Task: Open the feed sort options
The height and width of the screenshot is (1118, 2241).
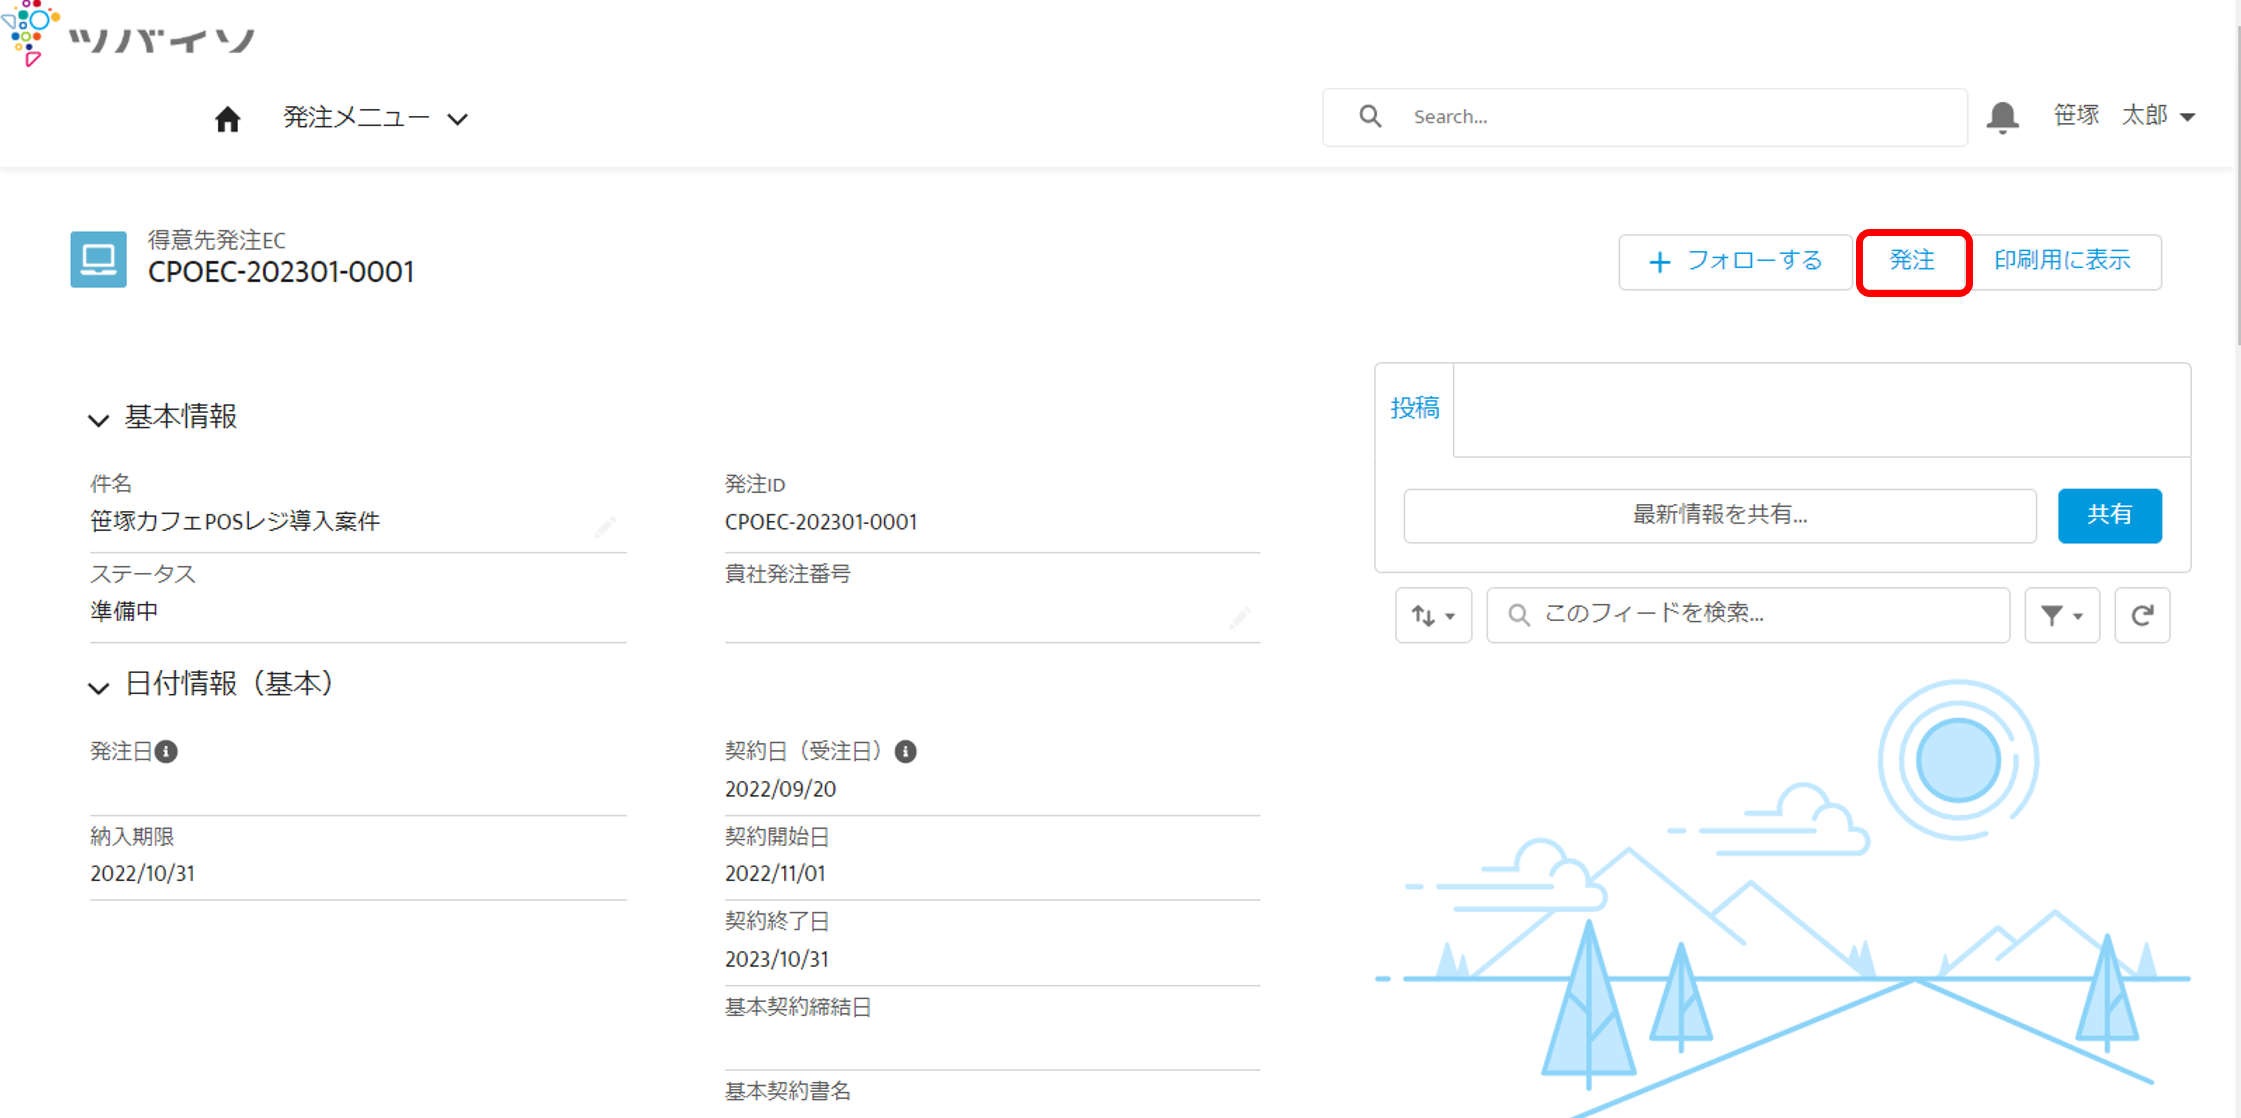Action: (x=1433, y=615)
